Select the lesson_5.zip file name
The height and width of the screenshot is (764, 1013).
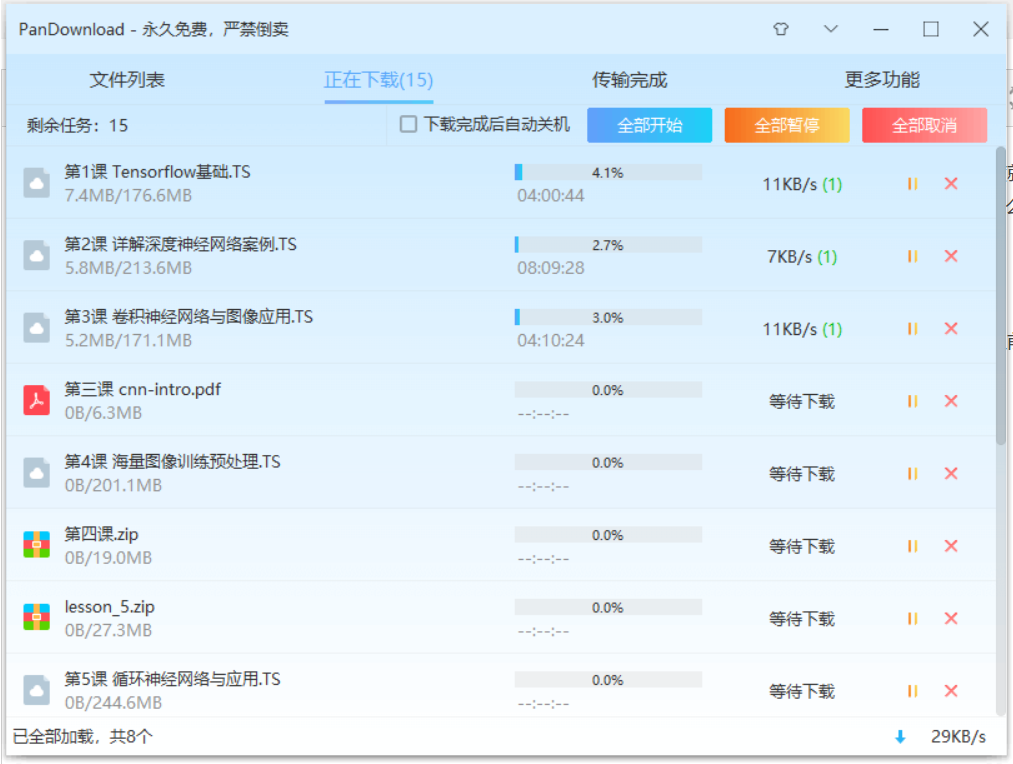[109, 607]
